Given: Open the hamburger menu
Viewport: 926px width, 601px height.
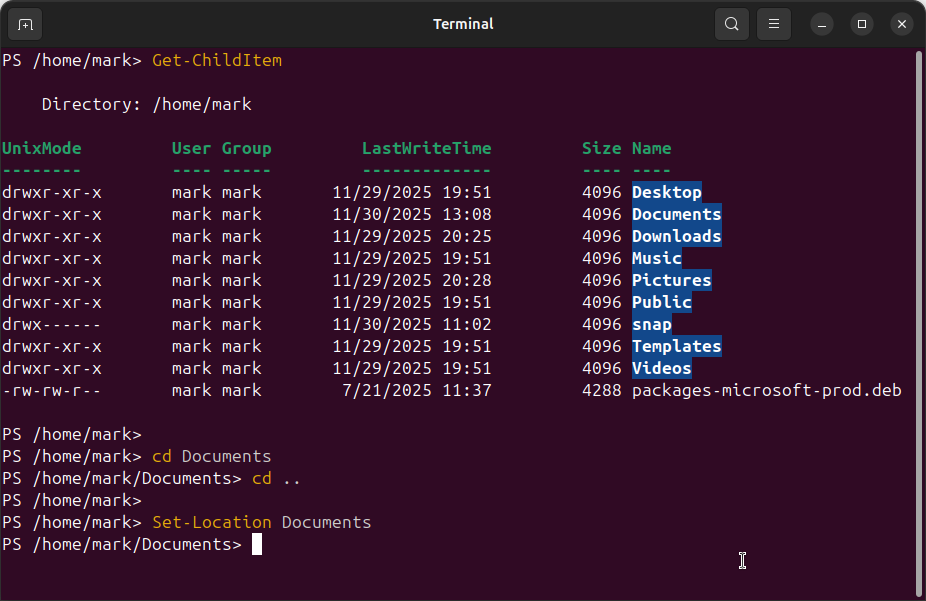Looking at the screenshot, I should click(x=773, y=23).
